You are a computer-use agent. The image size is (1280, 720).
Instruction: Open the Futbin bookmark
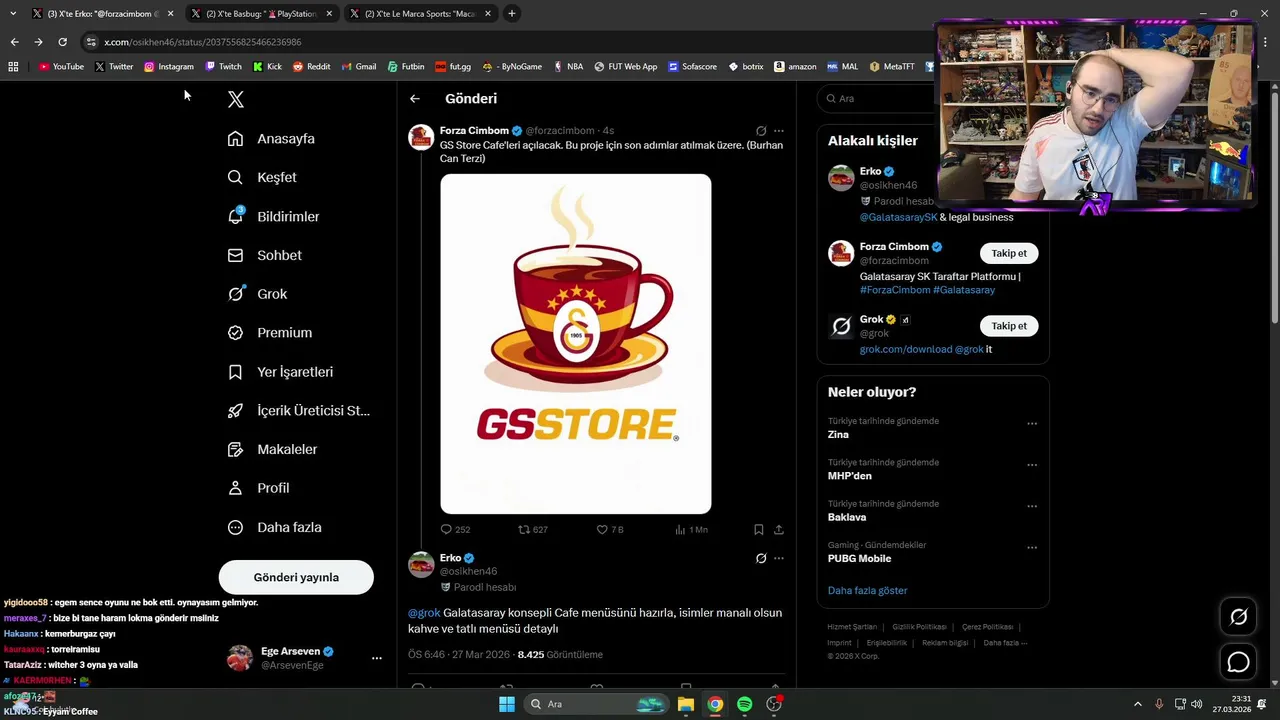405,66
